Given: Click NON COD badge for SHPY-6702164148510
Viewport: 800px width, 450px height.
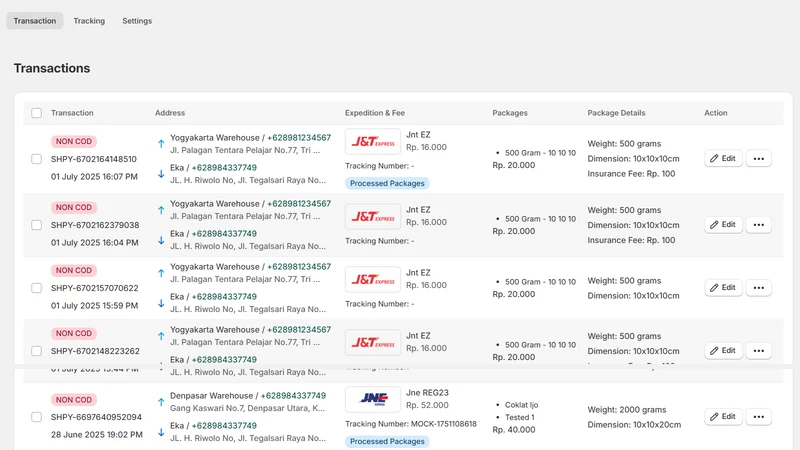Looking at the screenshot, I should coord(74,141).
